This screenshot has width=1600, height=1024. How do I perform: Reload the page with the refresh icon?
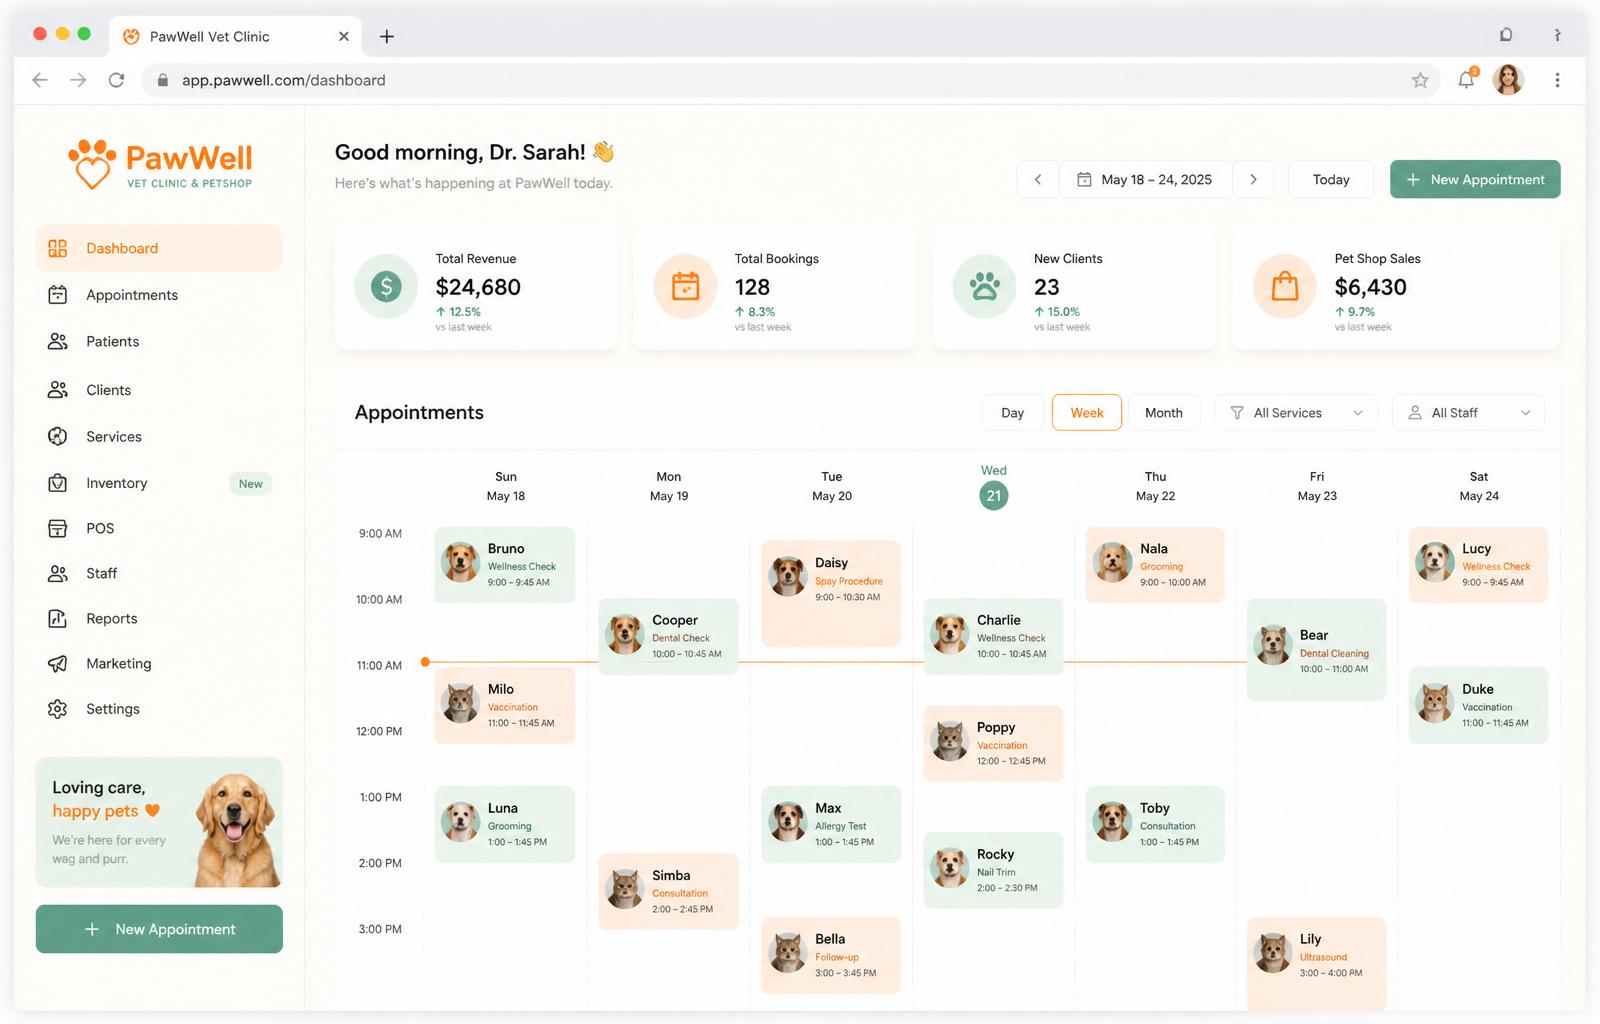pyautogui.click(x=116, y=80)
